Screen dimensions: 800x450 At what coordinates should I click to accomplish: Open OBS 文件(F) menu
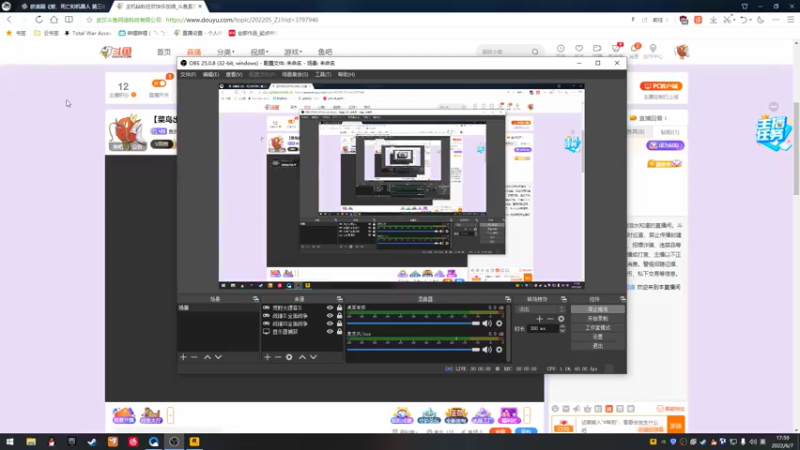click(x=188, y=74)
